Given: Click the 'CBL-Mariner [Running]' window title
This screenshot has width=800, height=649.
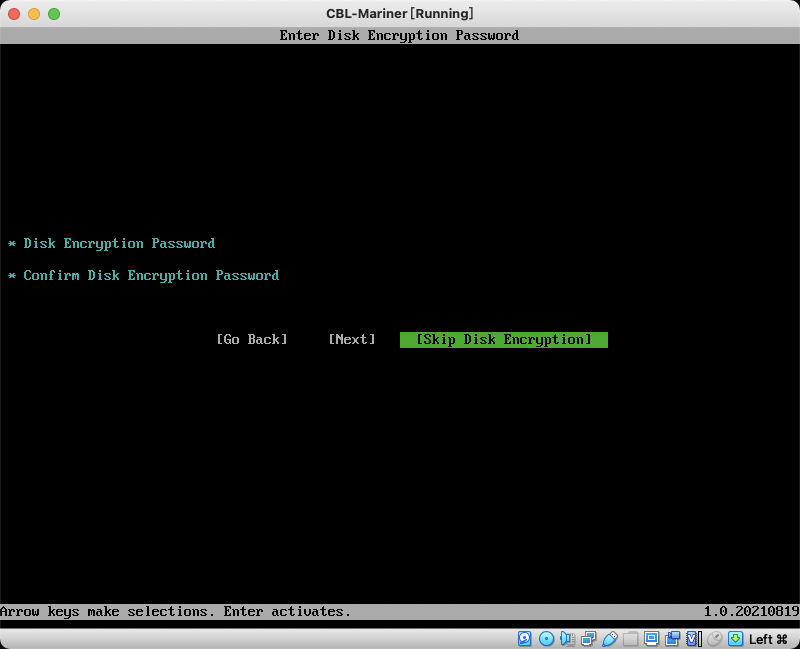Looking at the screenshot, I should pos(400,13).
